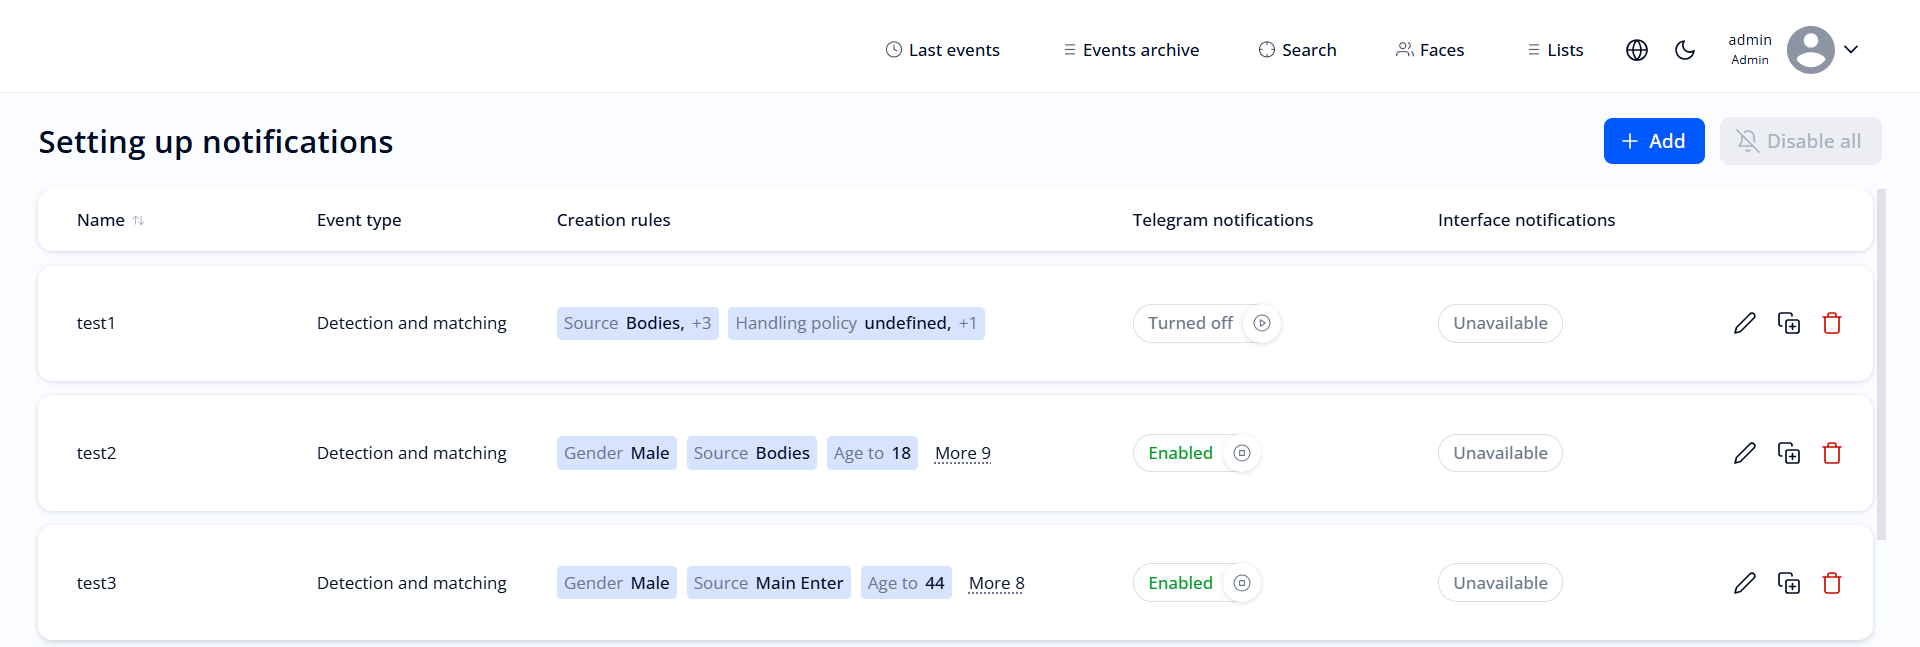The image size is (1920, 647).
Task: Sort the table by Name column
Action: (x=139, y=220)
